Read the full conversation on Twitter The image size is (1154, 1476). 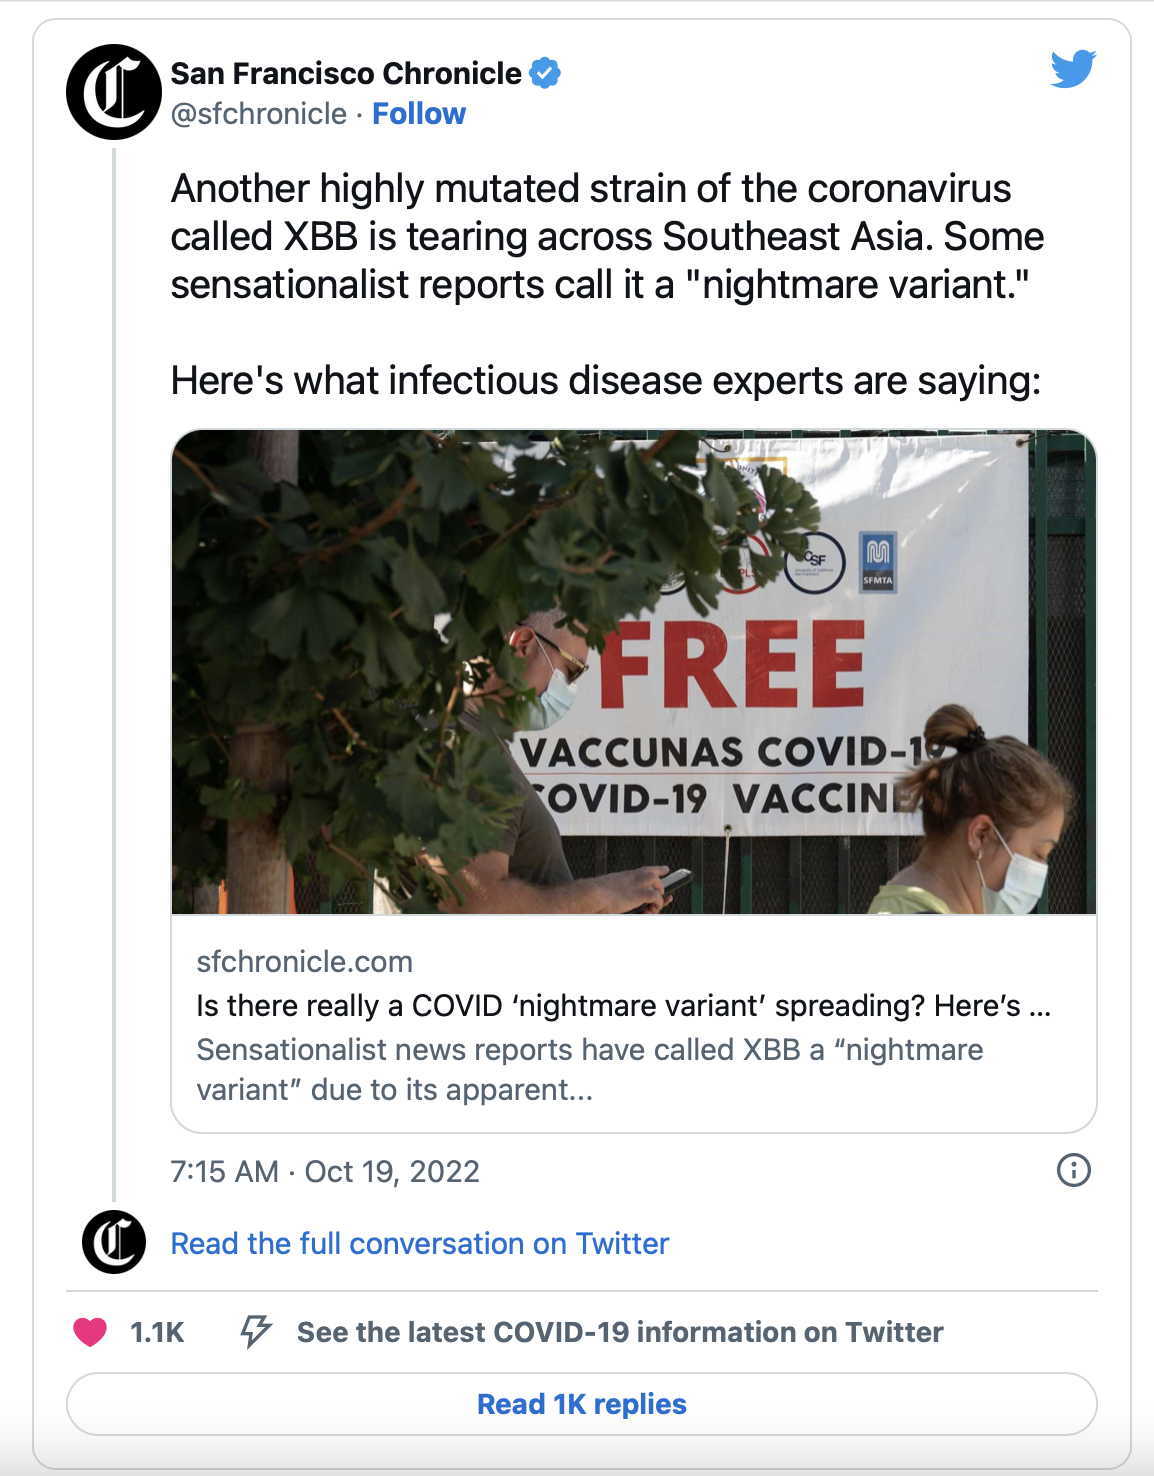tap(419, 1243)
